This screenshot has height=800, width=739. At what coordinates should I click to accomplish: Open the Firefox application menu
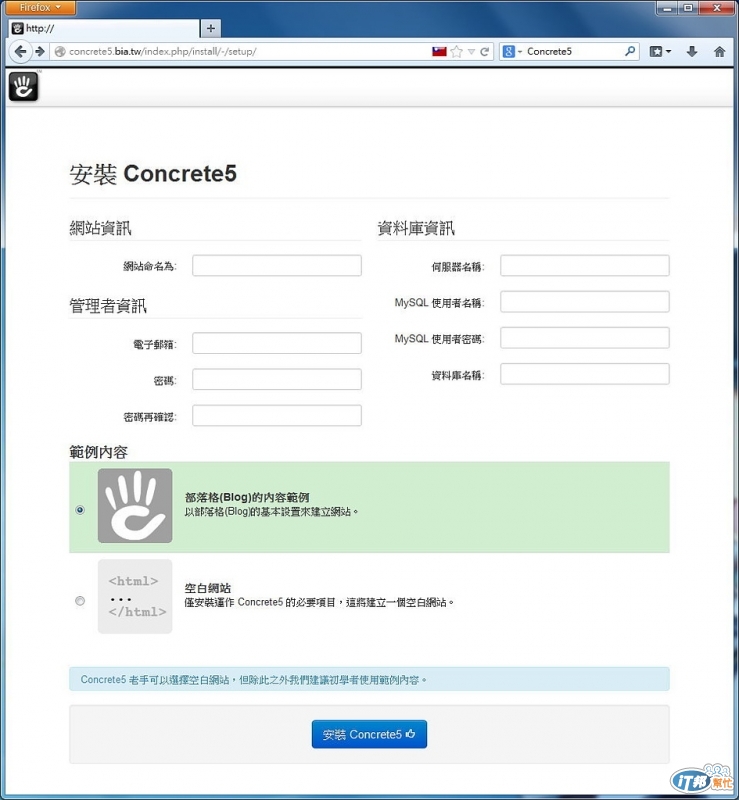tap(40, 7)
